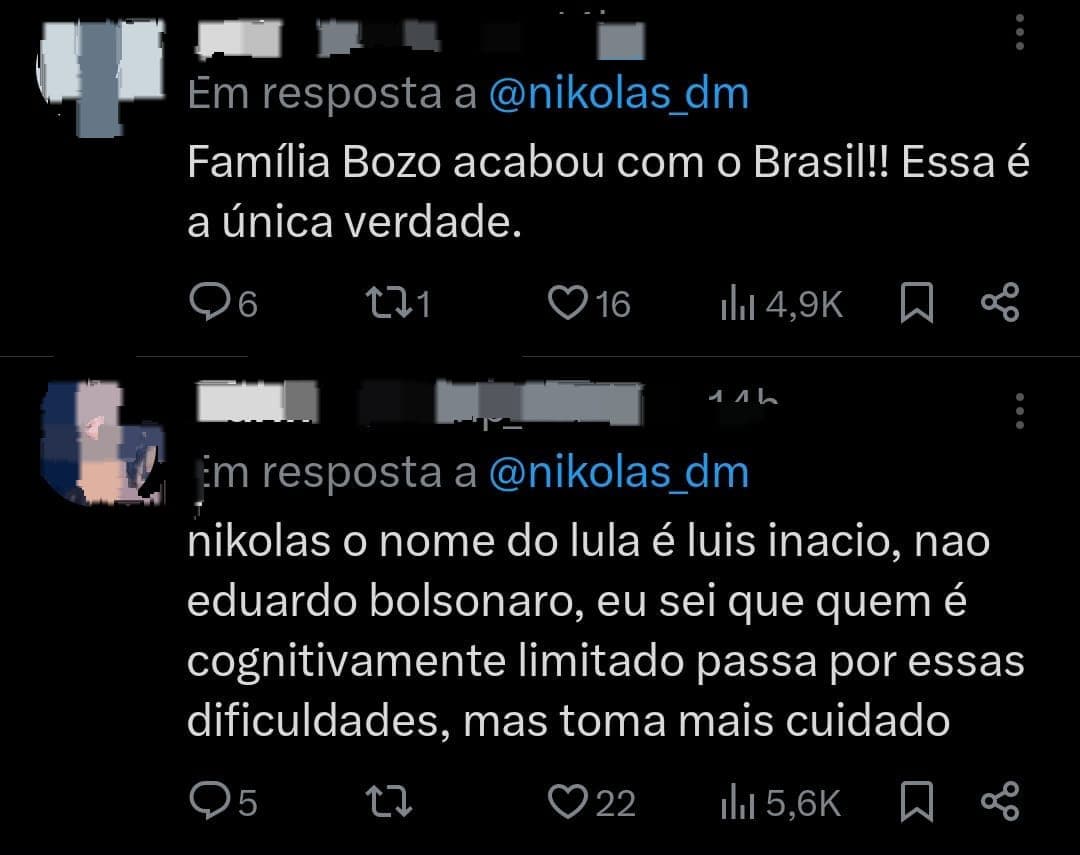
Task: View analytics showing 5,6K views
Action: (743, 800)
